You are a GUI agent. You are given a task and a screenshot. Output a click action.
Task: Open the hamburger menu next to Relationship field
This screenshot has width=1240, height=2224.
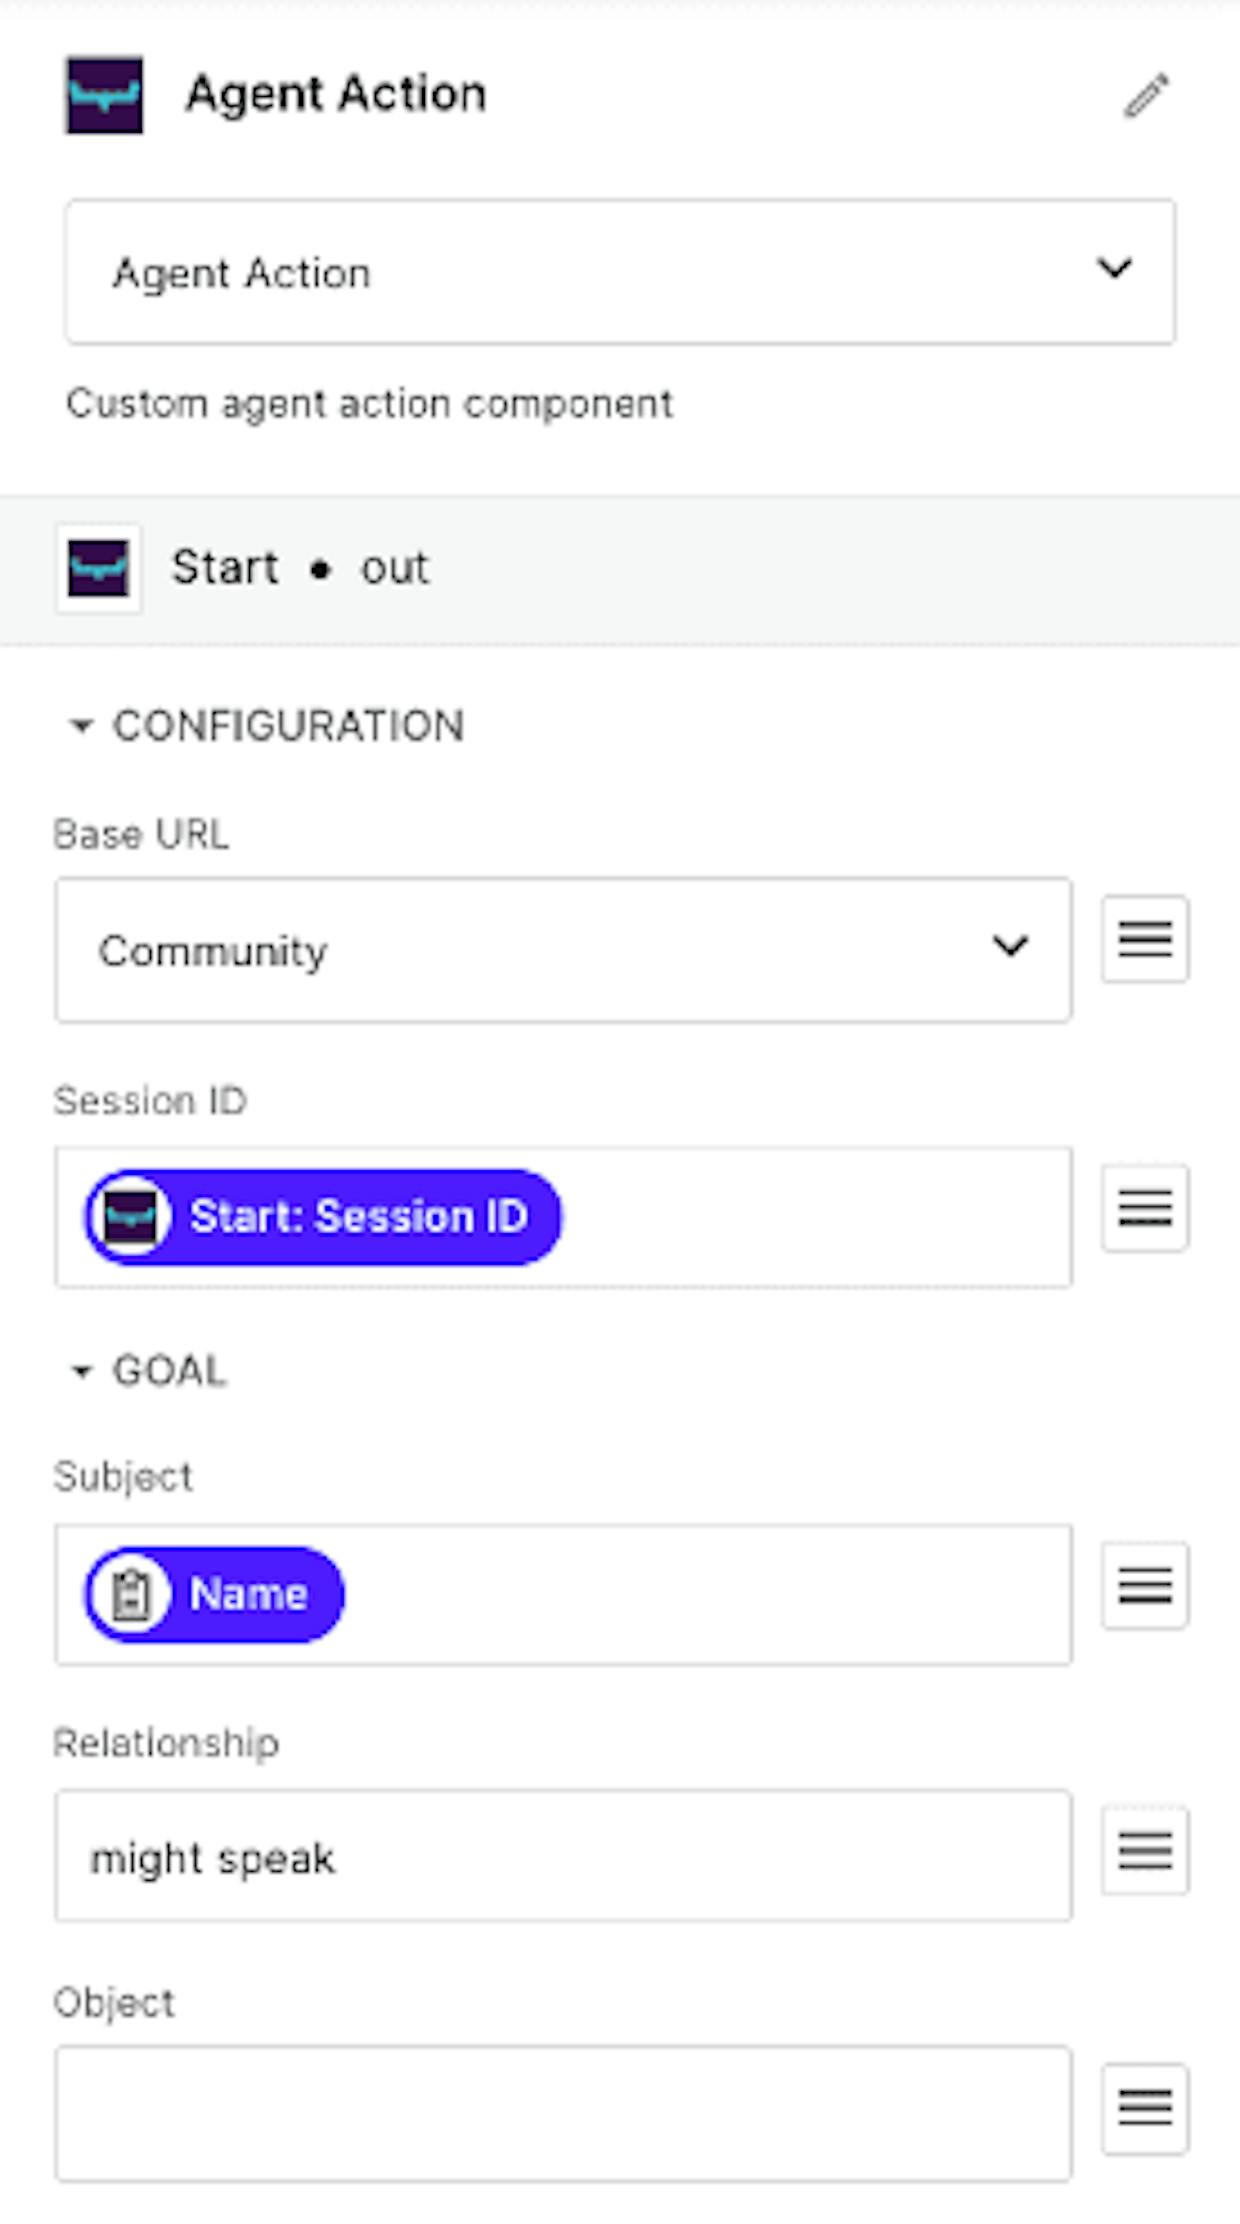[1145, 1851]
